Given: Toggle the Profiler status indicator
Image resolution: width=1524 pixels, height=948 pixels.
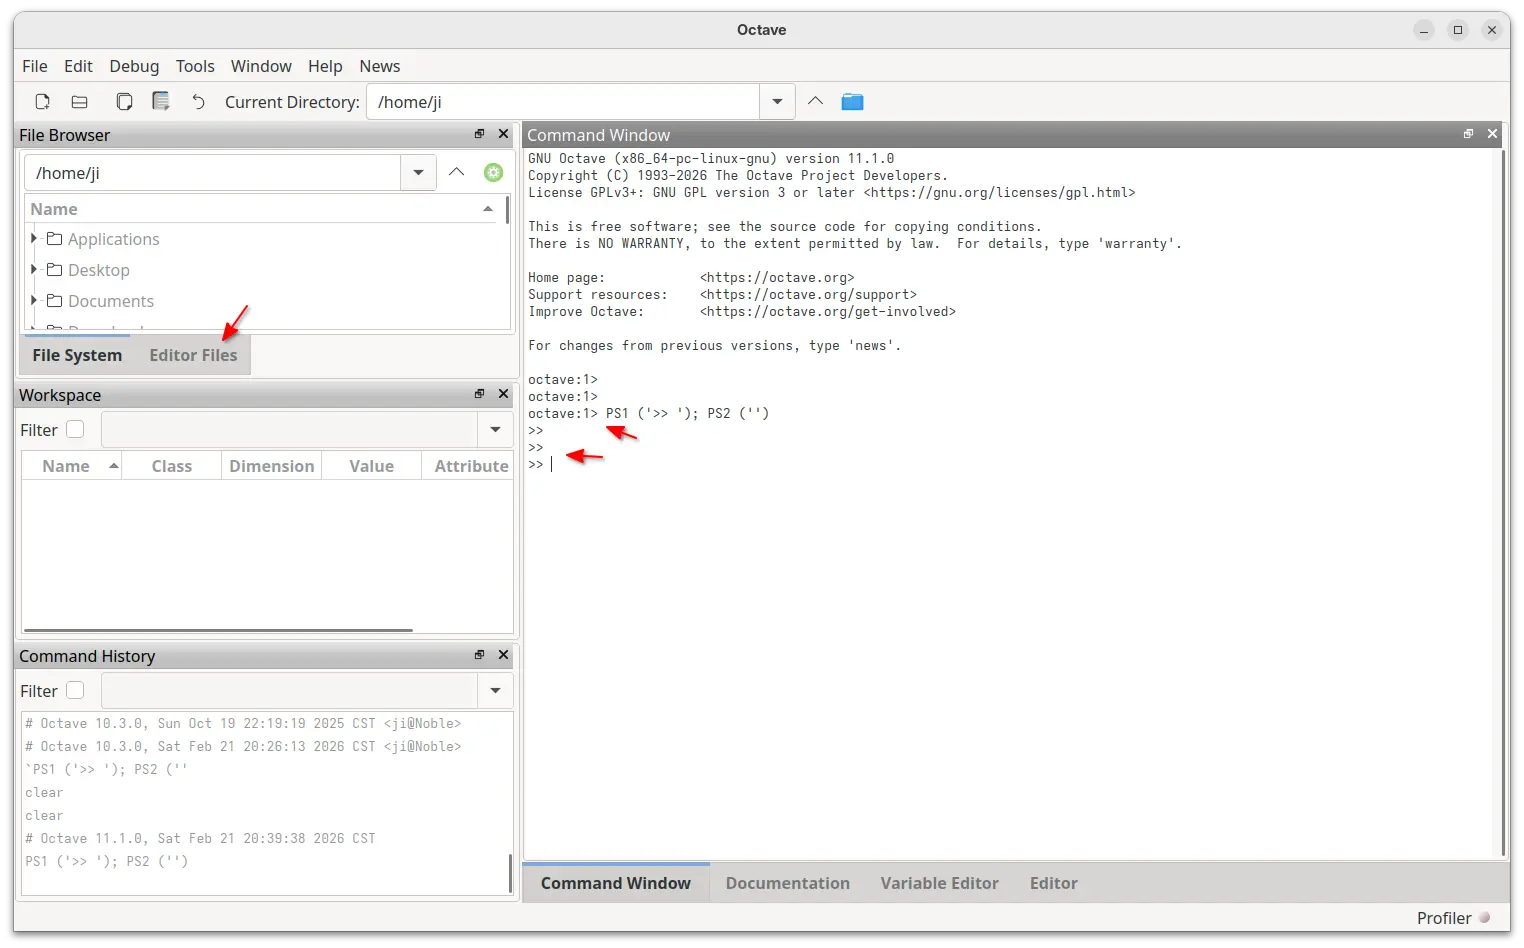Looking at the screenshot, I should 1484,918.
